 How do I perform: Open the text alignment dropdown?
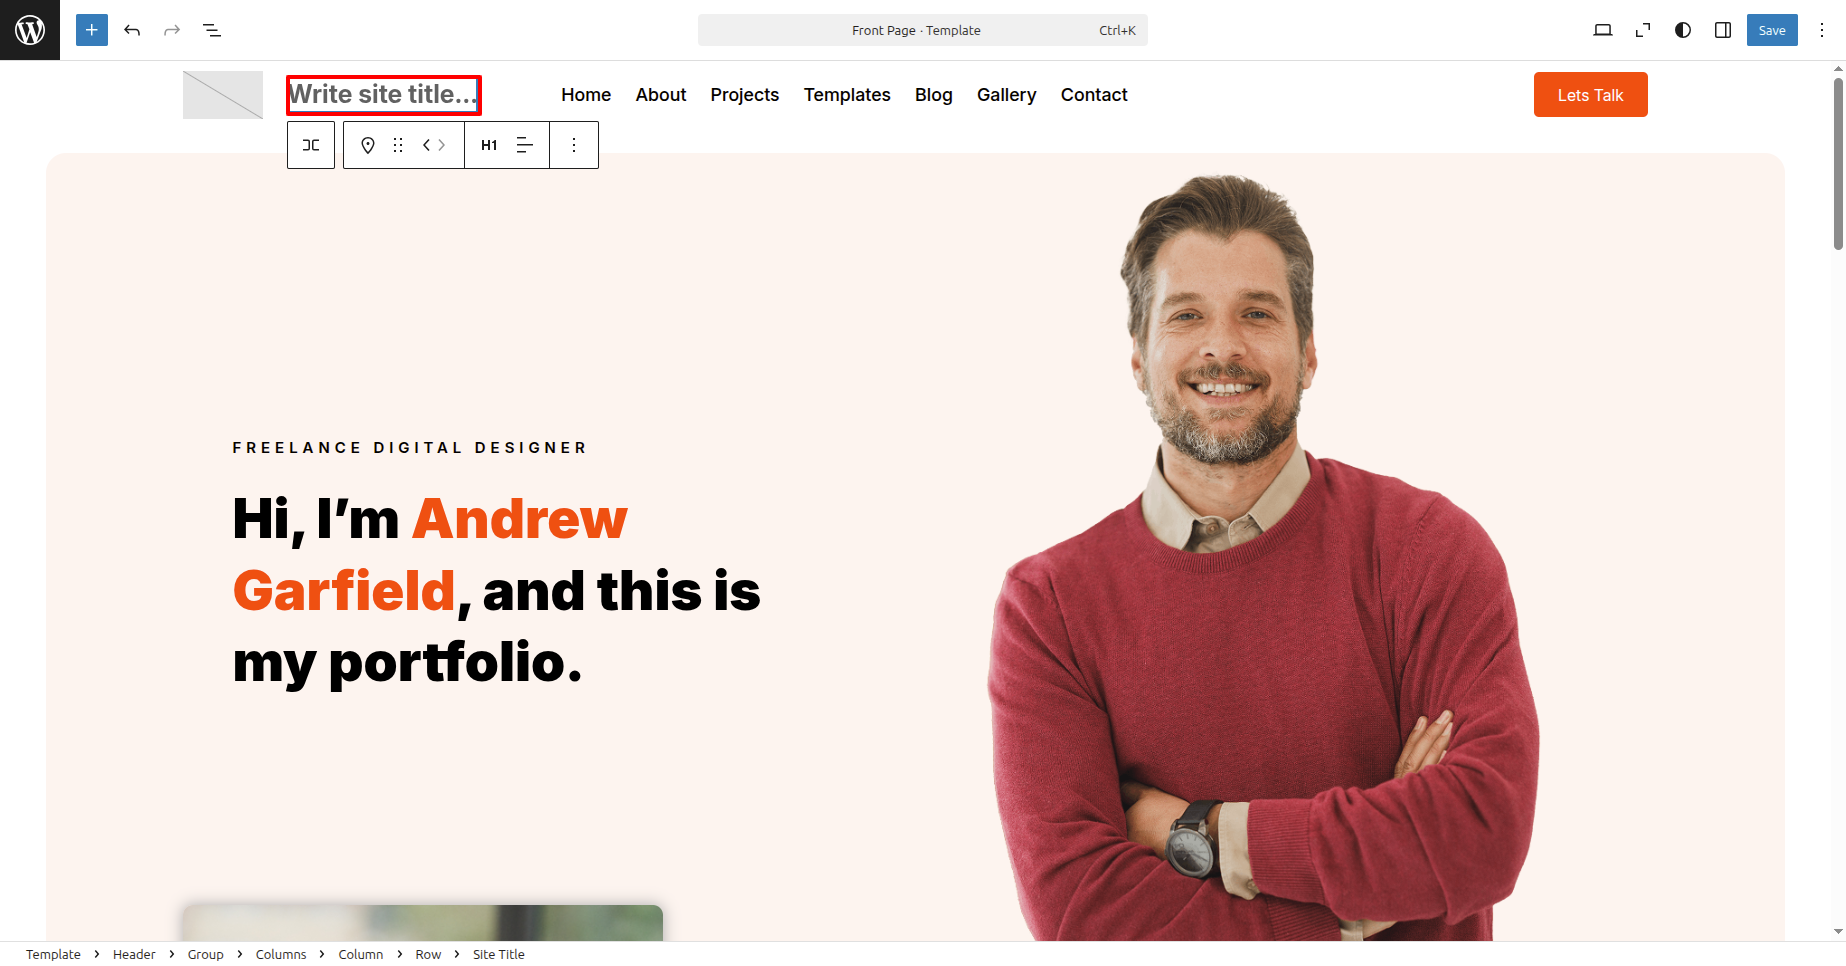point(525,145)
